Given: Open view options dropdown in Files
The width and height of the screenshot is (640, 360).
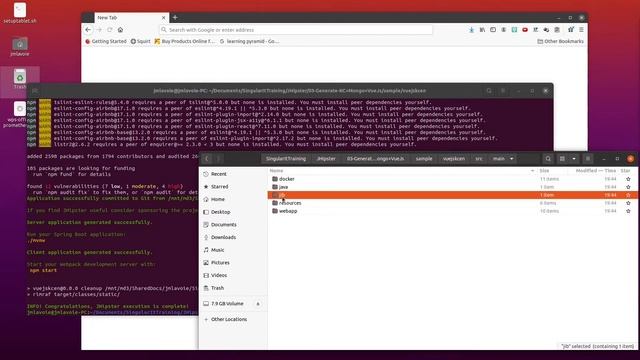Looking at the screenshot, I should click(574, 159).
